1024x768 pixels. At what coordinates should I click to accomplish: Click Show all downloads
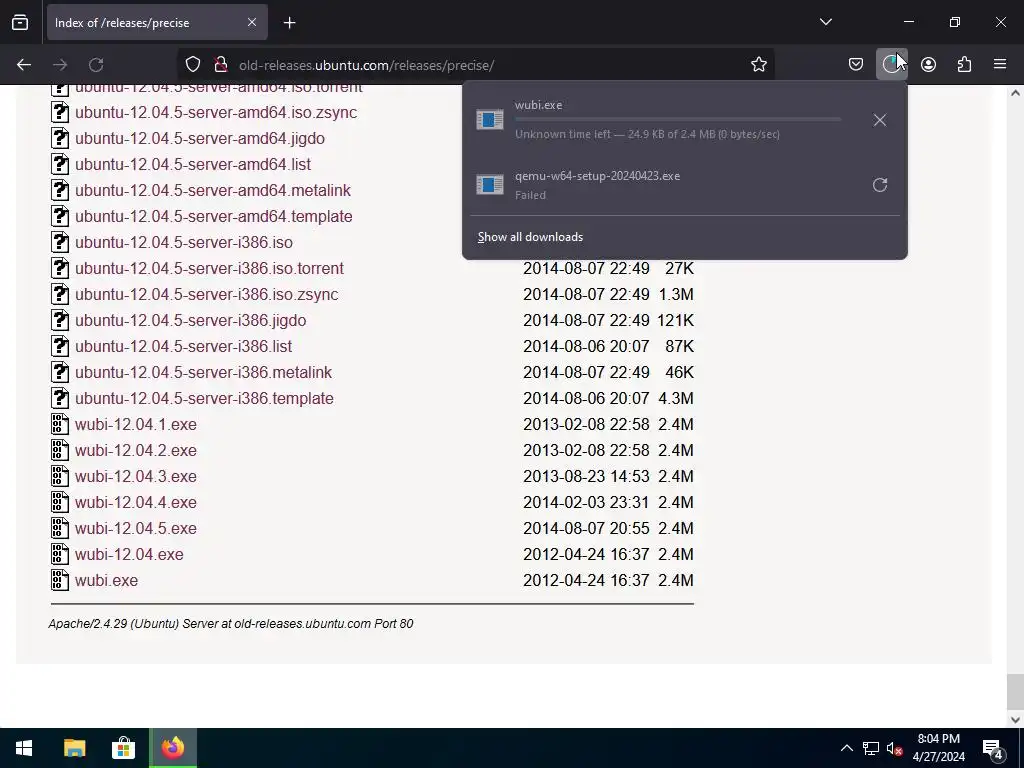click(x=530, y=237)
